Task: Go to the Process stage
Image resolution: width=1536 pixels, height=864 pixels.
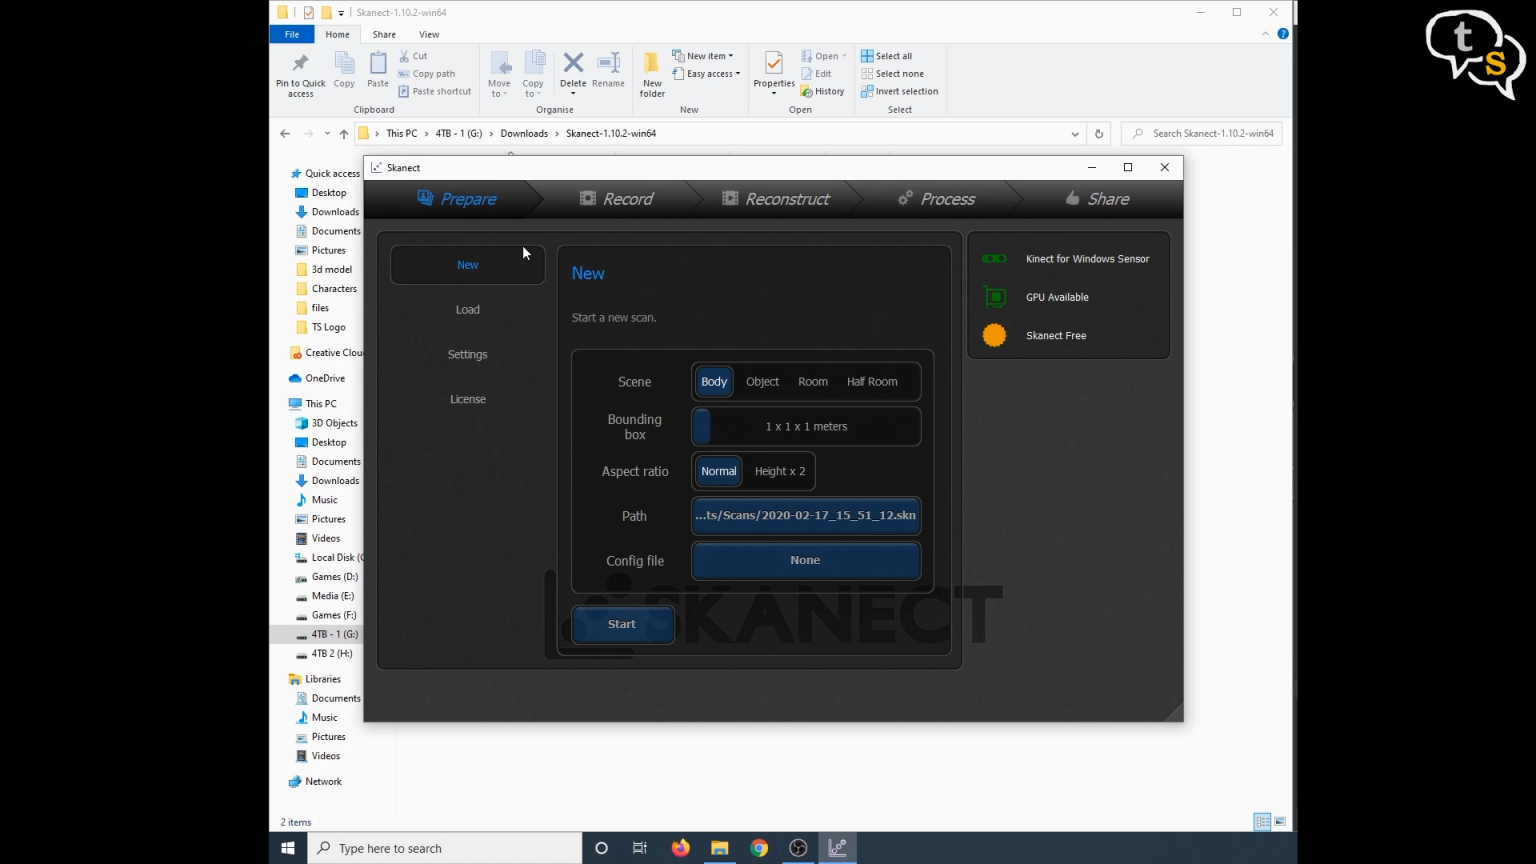Action: pyautogui.click(x=936, y=199)
